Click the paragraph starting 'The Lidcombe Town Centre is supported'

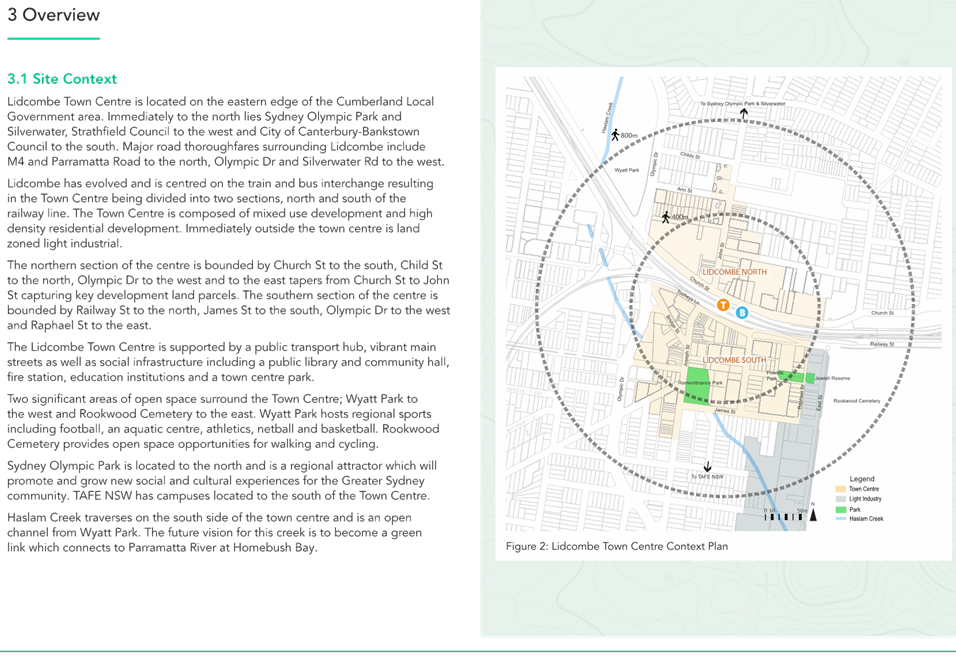(228, 362)
